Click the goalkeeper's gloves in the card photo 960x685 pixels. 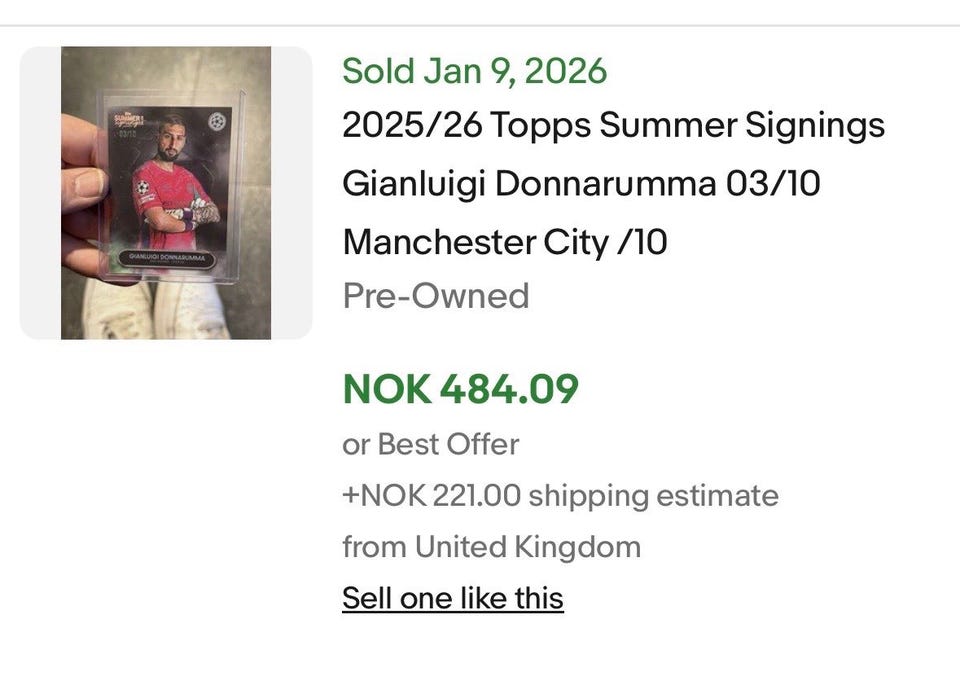click(x=203, y=213)
